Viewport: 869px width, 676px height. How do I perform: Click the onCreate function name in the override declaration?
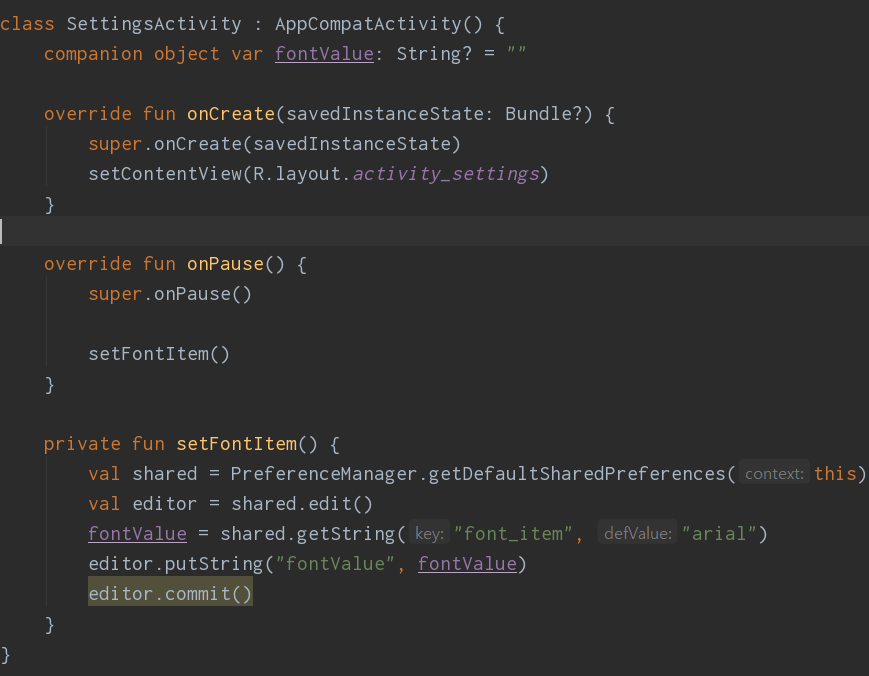(x=231, y=114)
